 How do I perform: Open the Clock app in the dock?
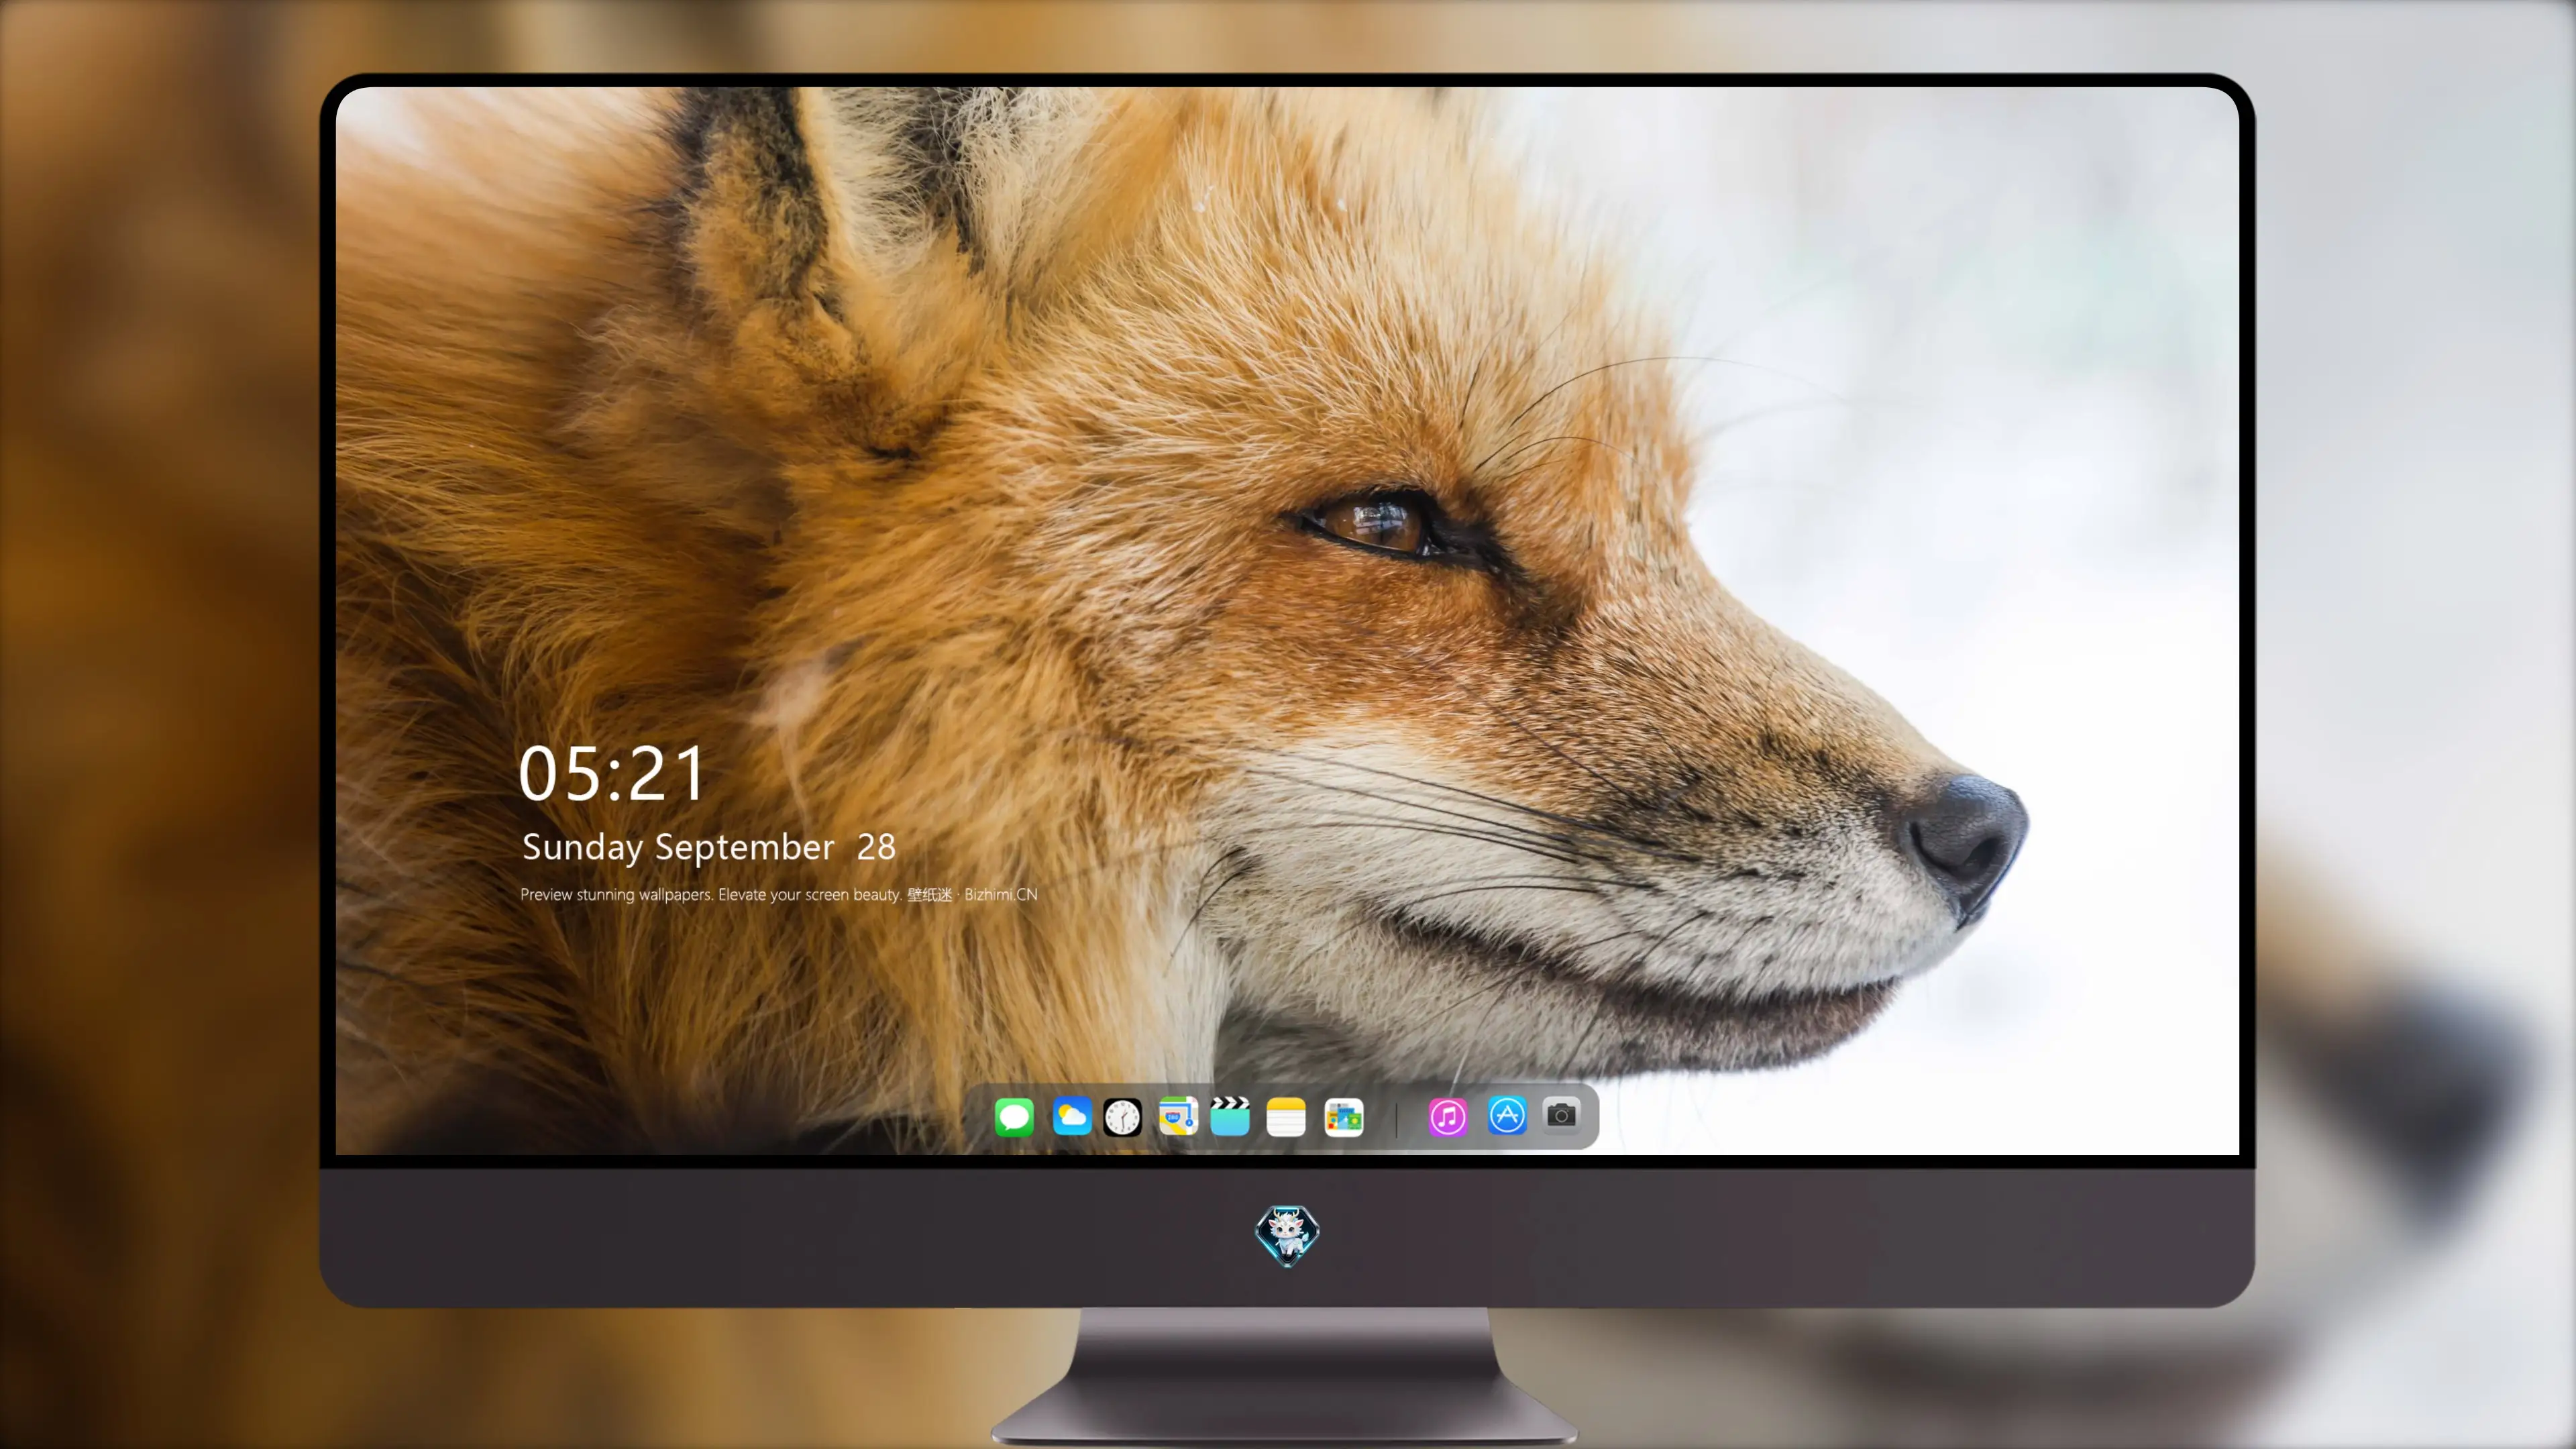tap(1122, 1117)
